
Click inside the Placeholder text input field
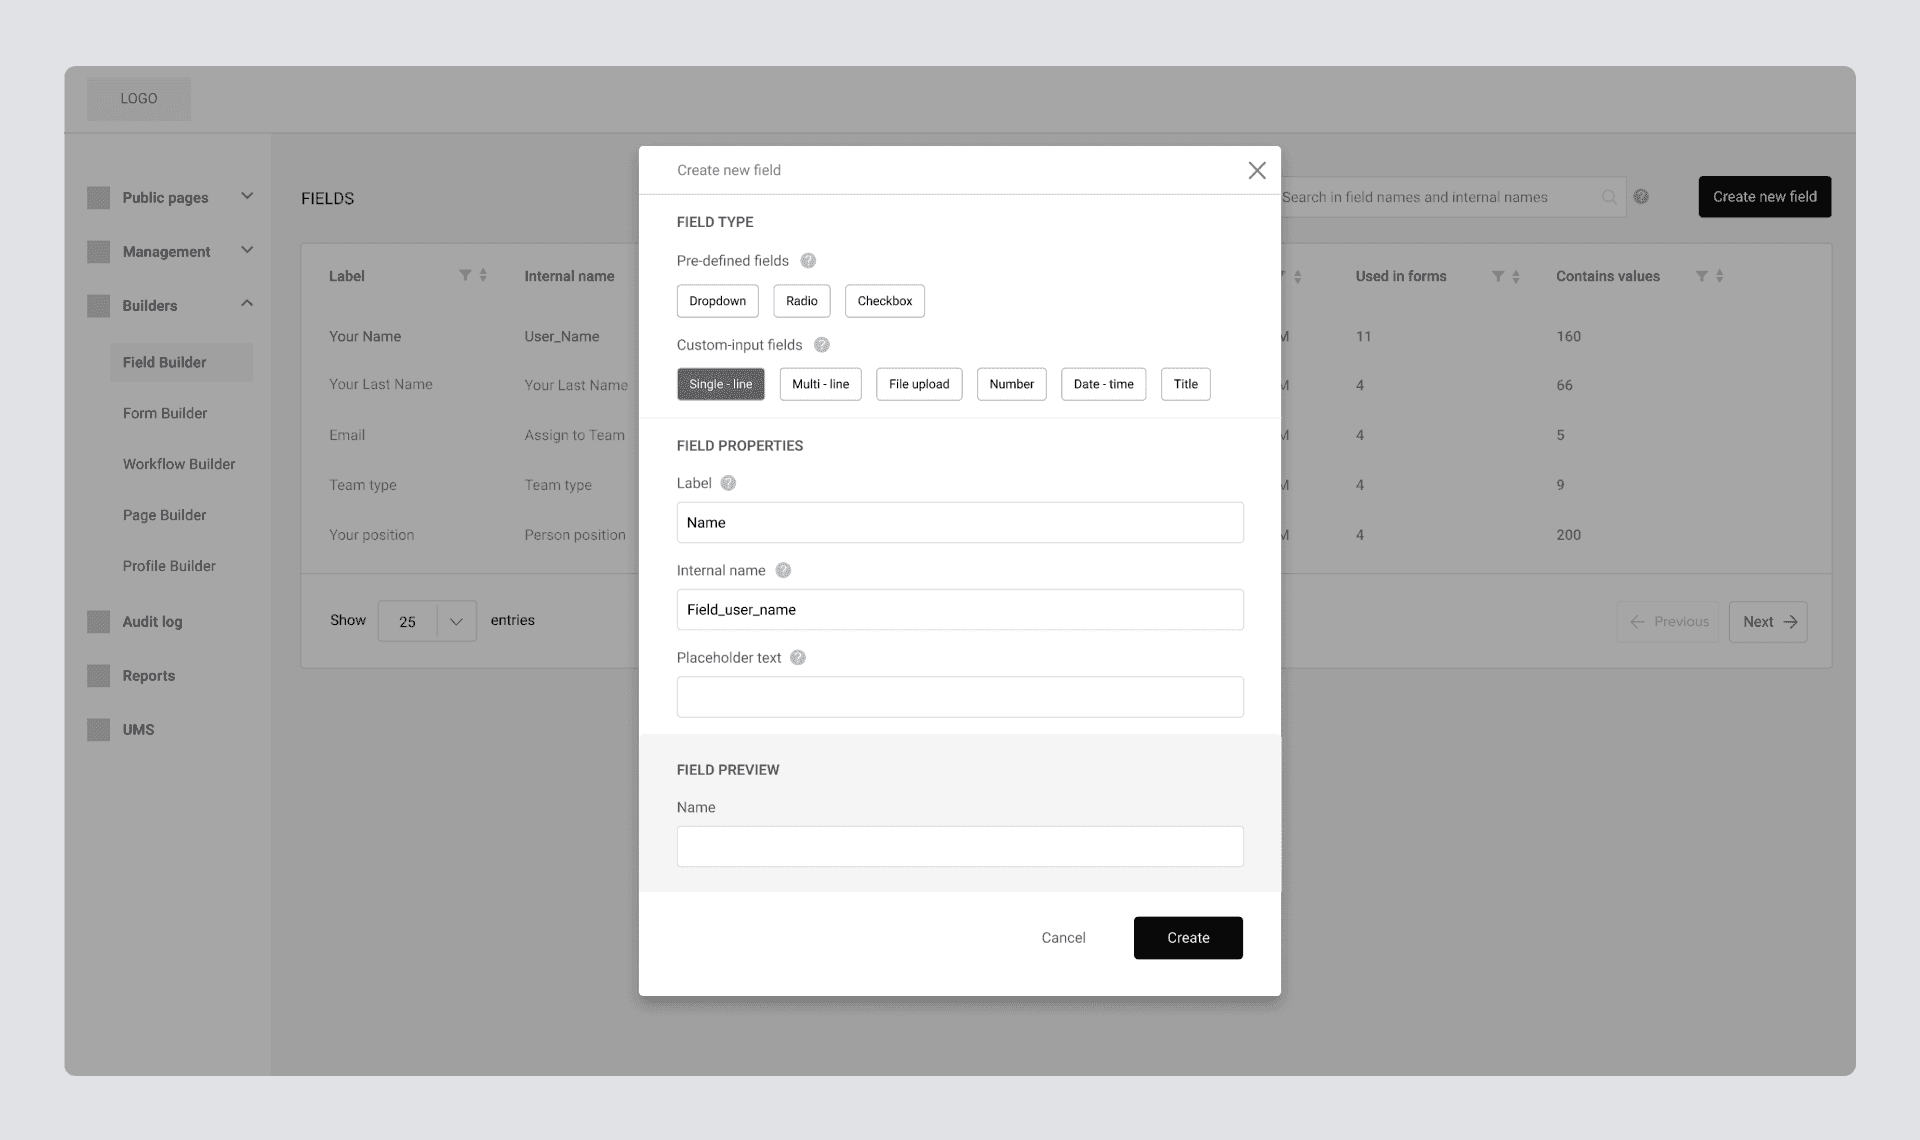point(960,697)
